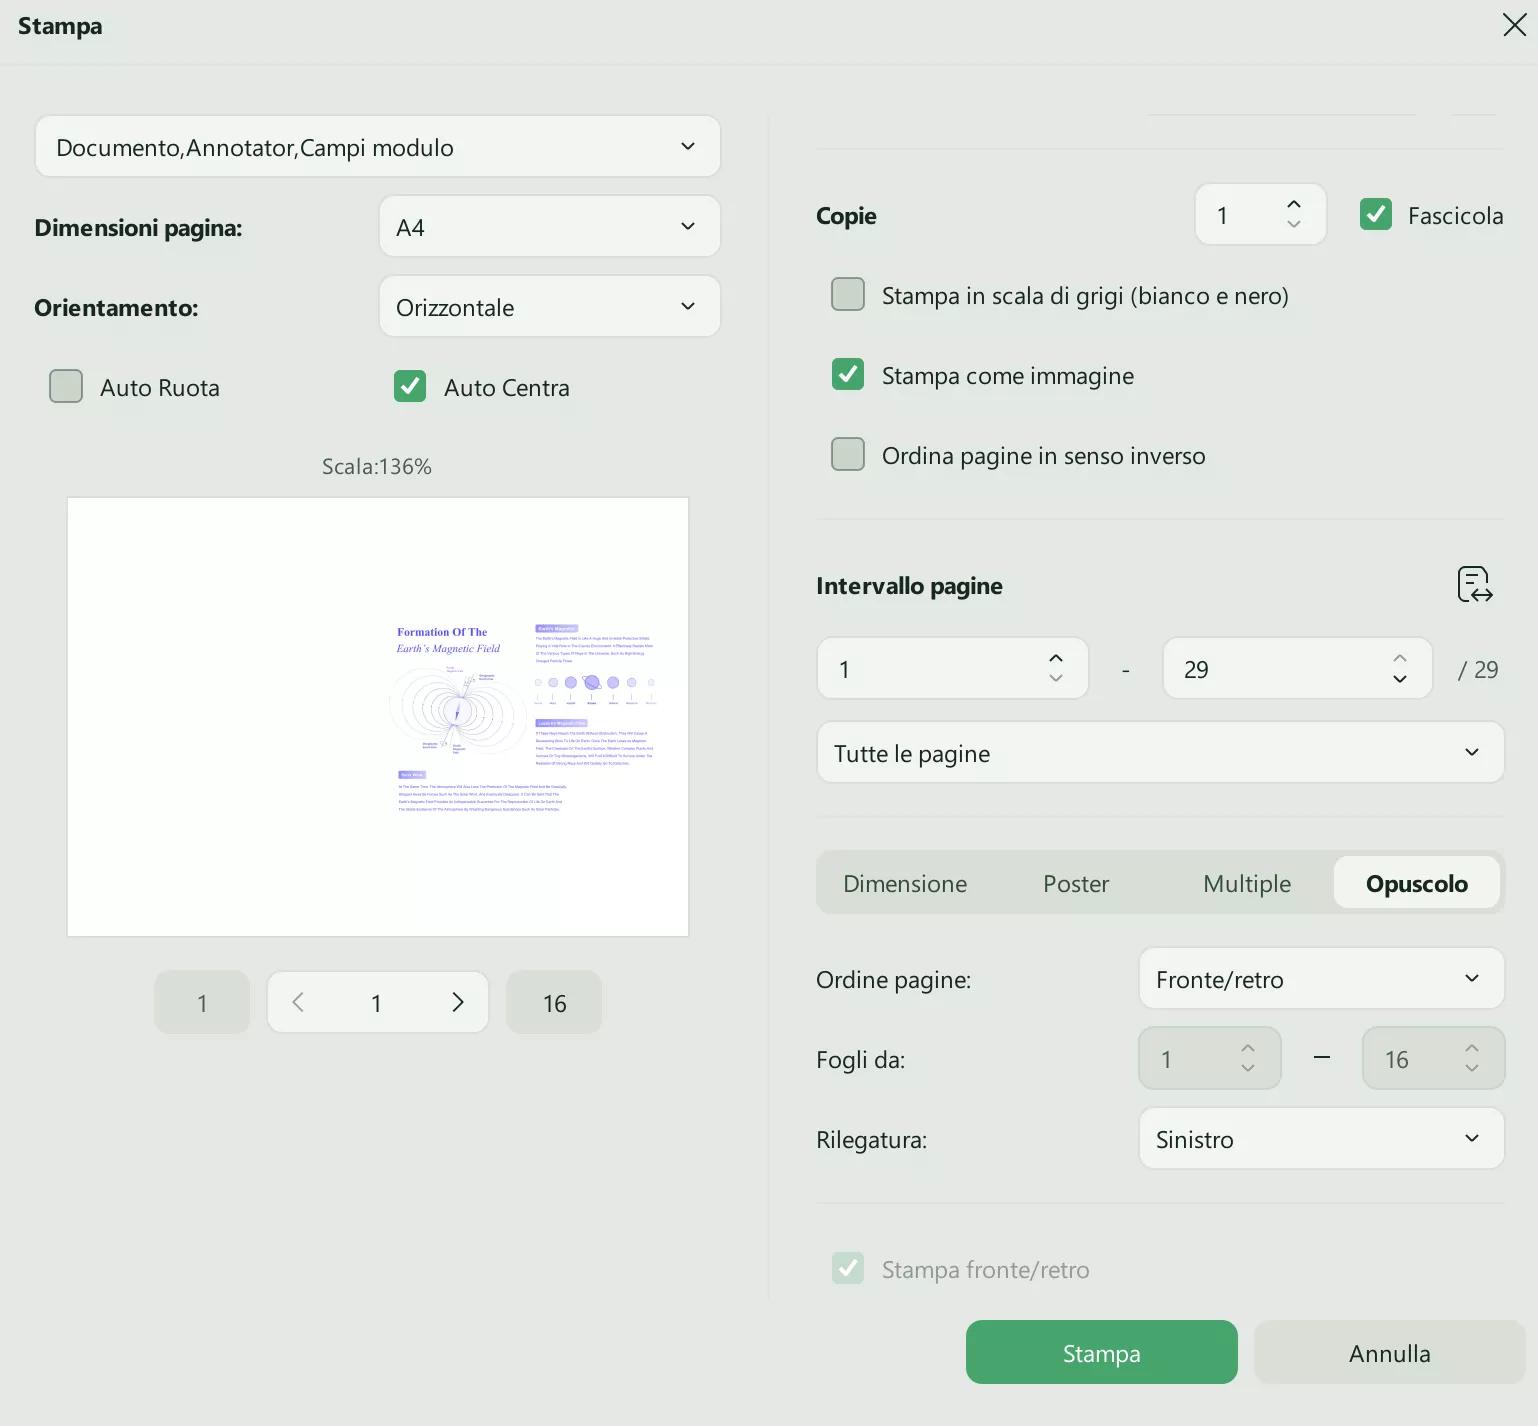The width and height of the screenshot is (1538, 1426).
Task: Disable the Auto Centra checkbox
Action: click(x=410, y=386)
